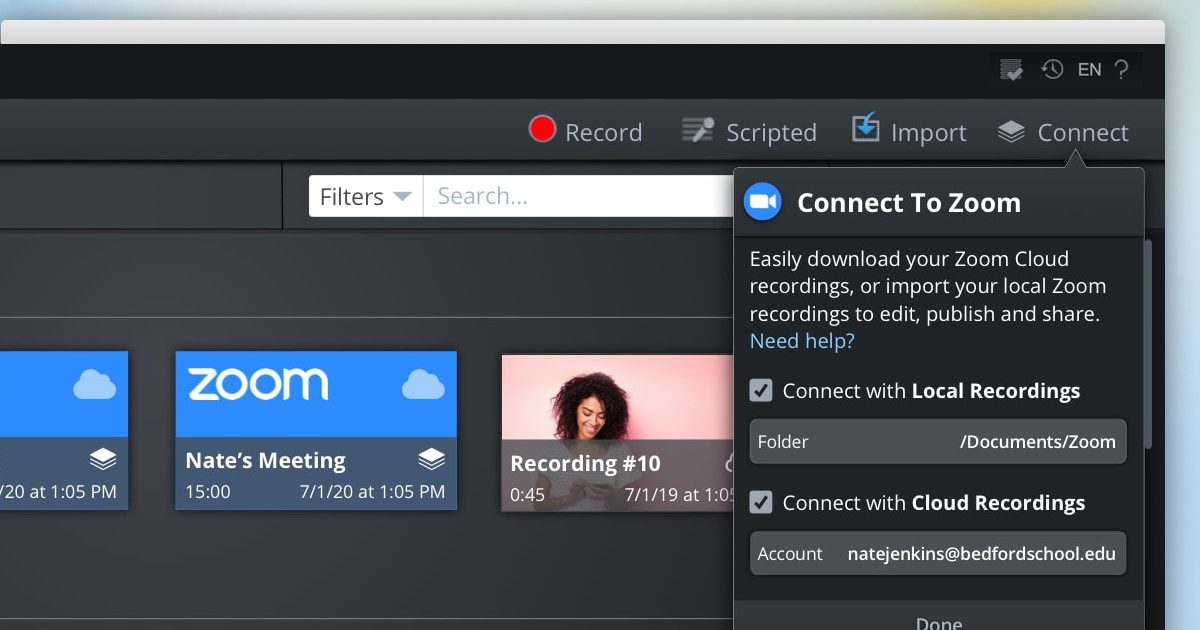Click the blue Zoom camera logo
Image resolution: width=1200 pixels, height=630 pixels.
(763, 202)
